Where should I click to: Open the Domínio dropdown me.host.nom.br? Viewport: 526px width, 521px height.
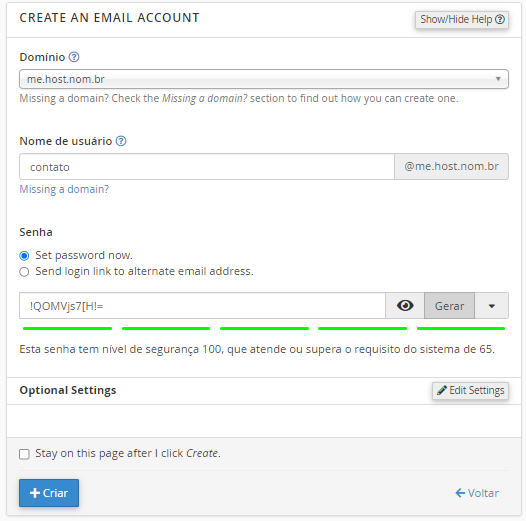click(264, 79)
